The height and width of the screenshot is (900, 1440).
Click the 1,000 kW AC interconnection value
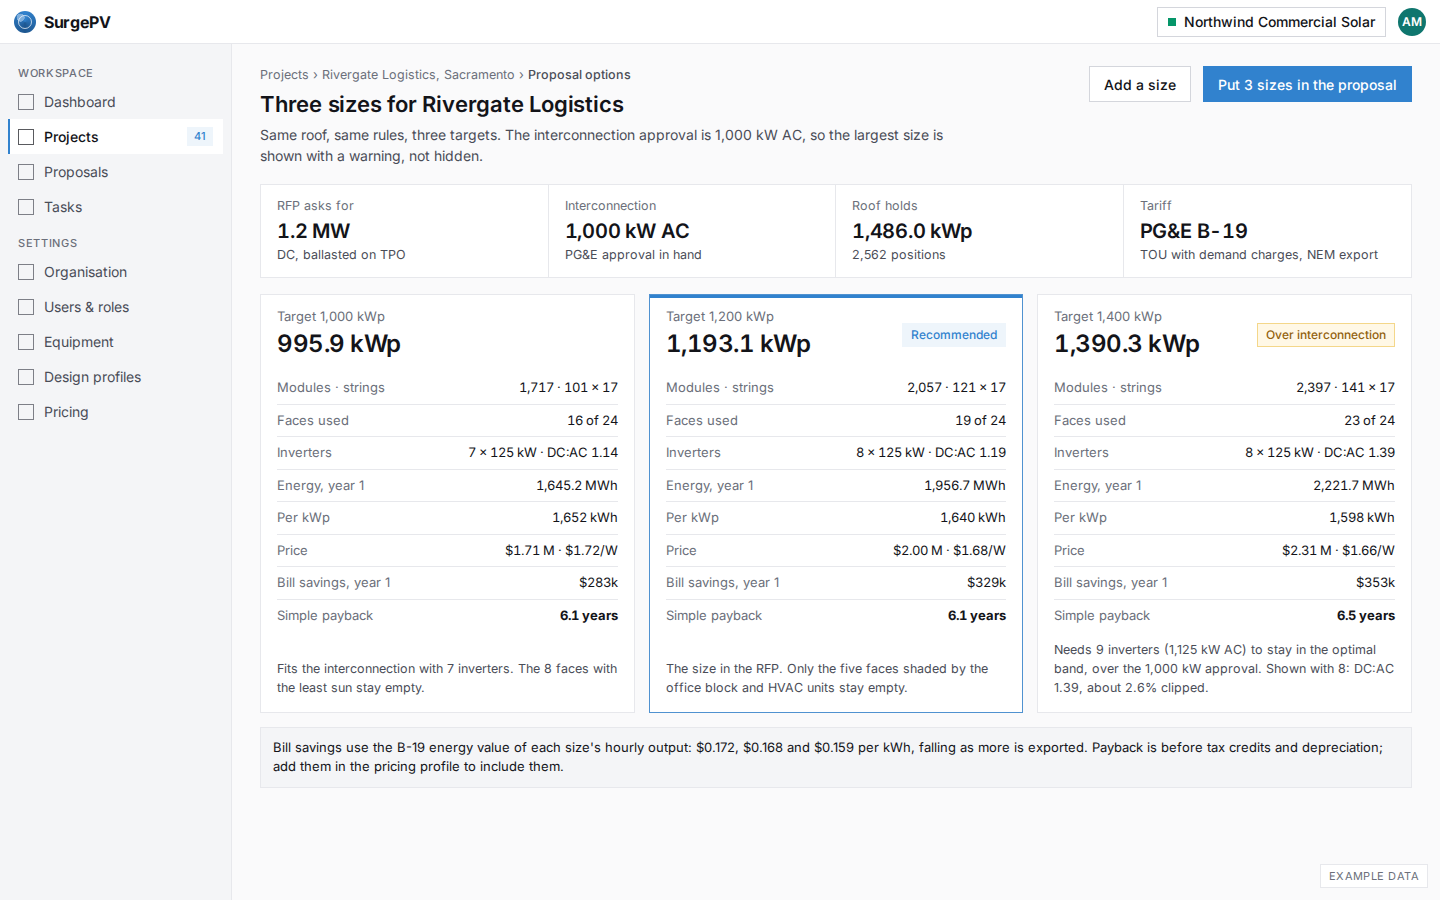(x=627, y=231)
